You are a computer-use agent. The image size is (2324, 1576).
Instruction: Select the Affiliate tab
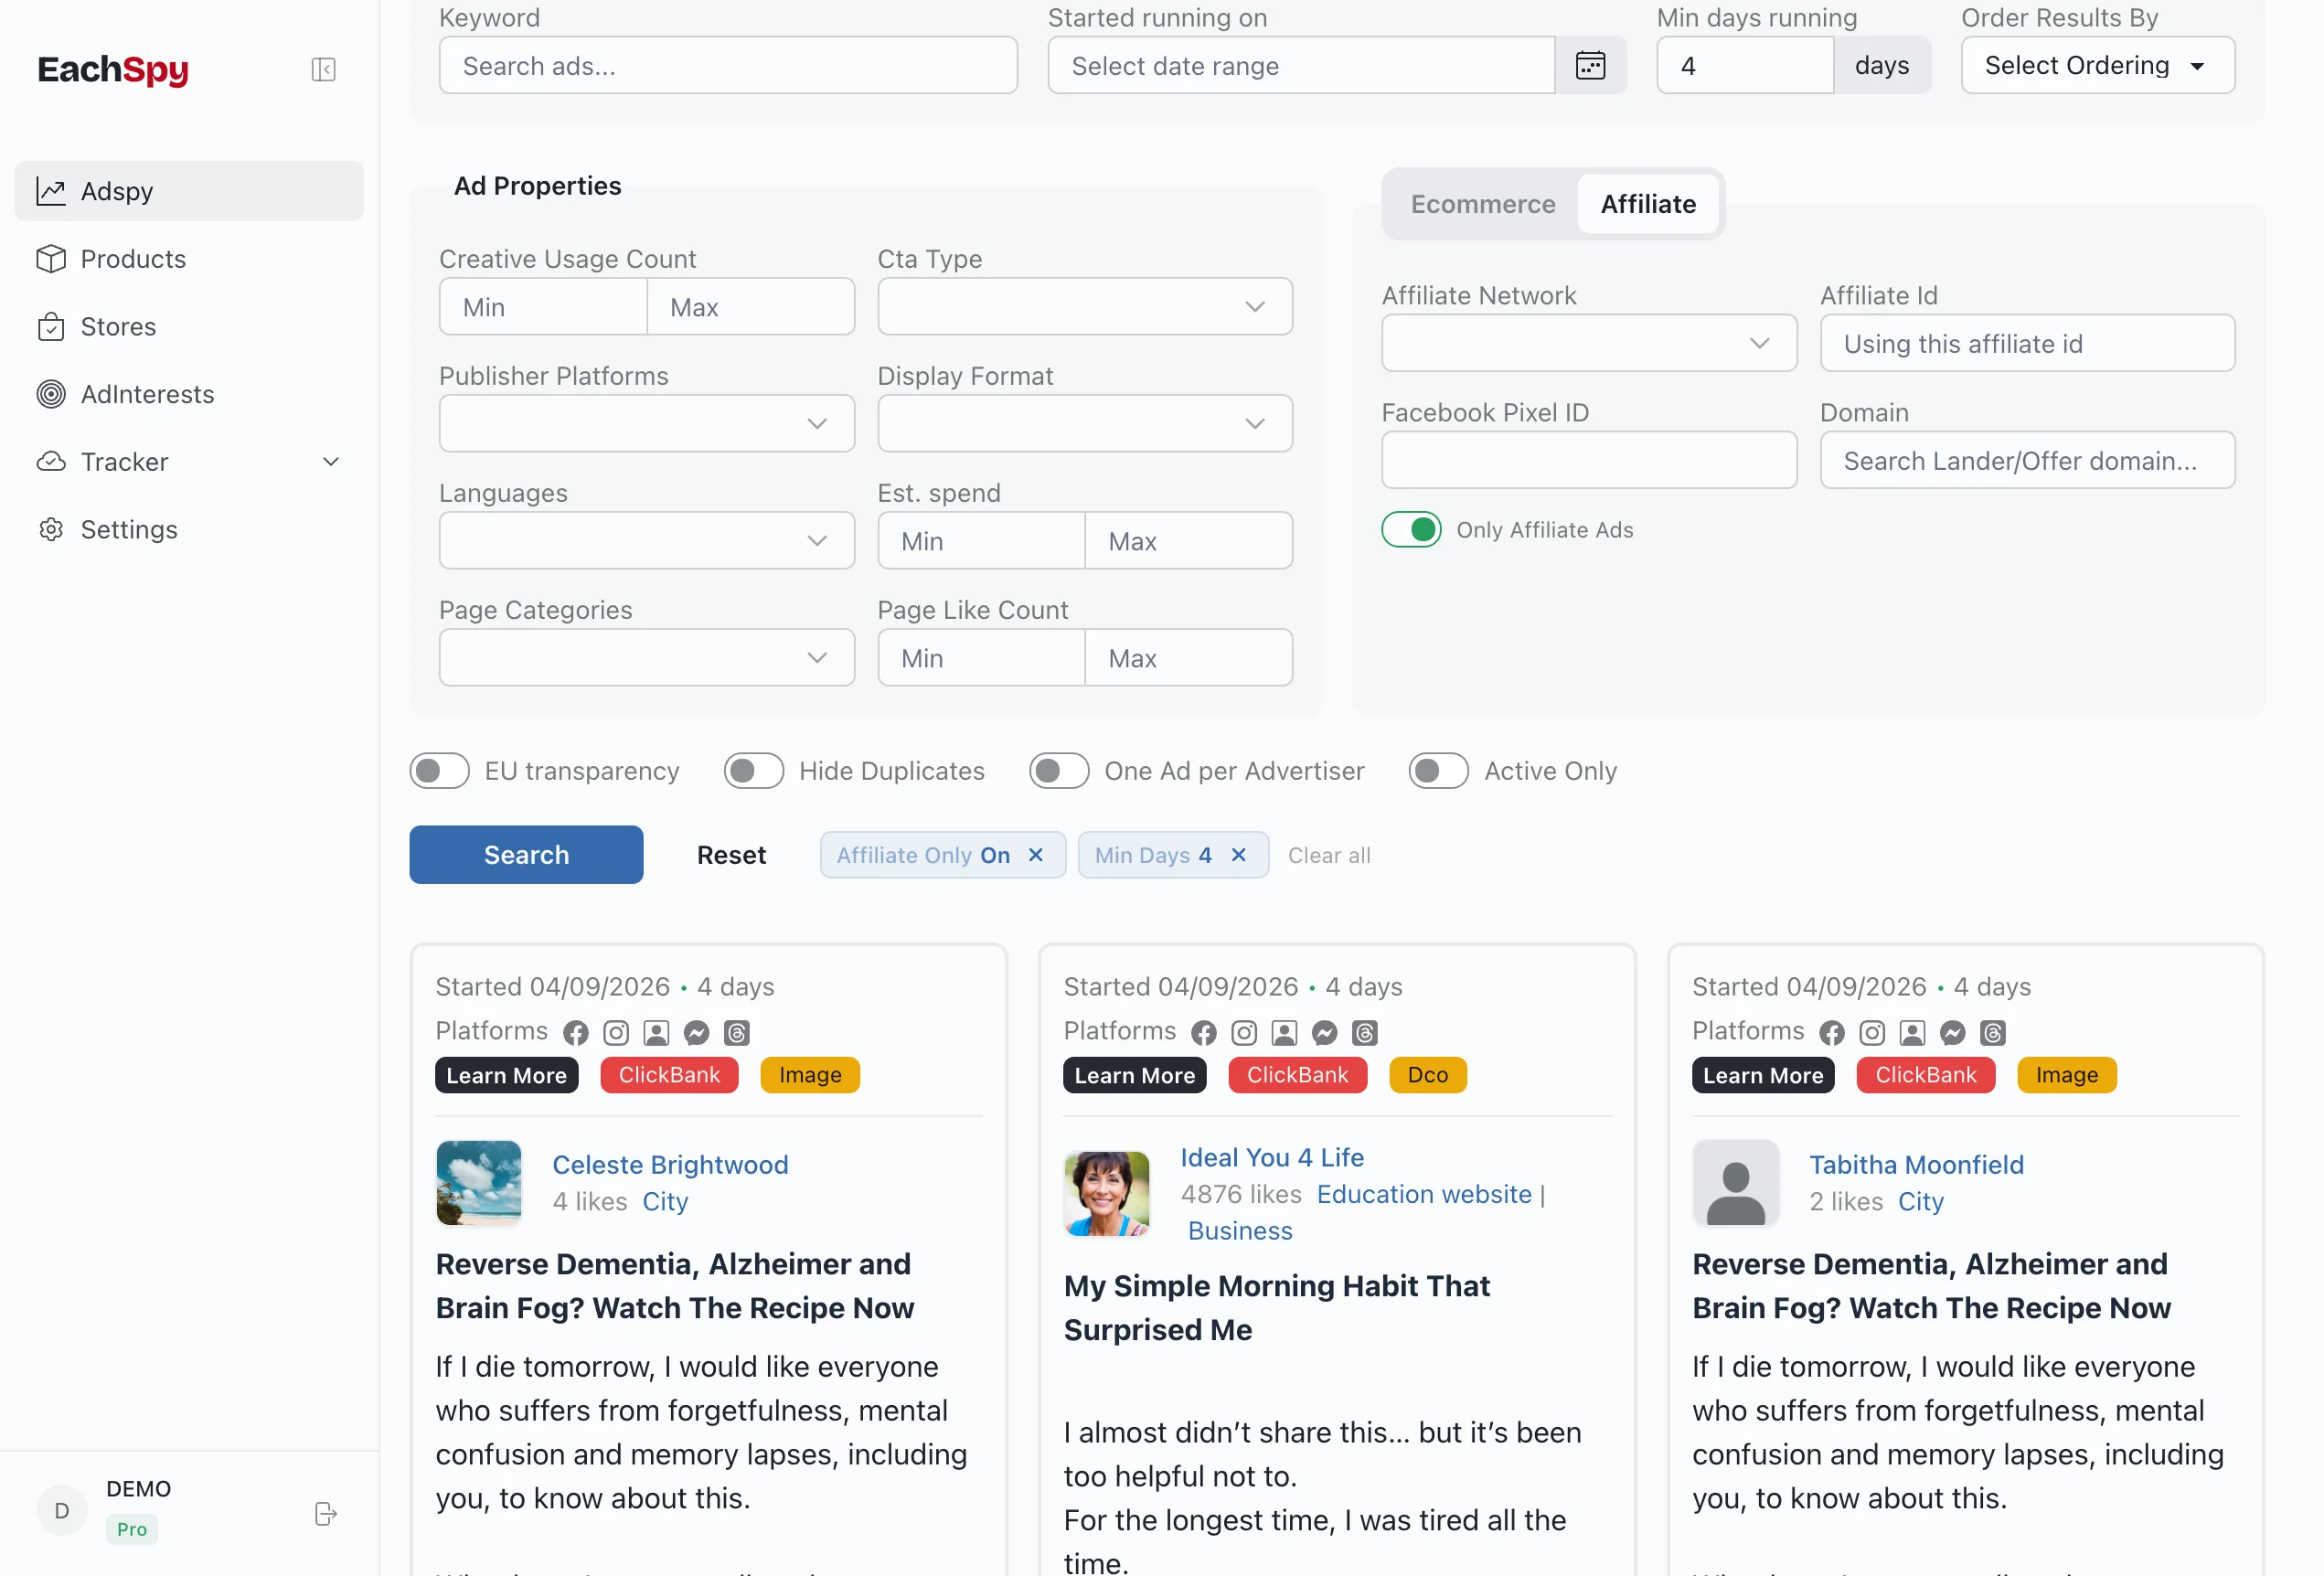(x=1647, y=204)
